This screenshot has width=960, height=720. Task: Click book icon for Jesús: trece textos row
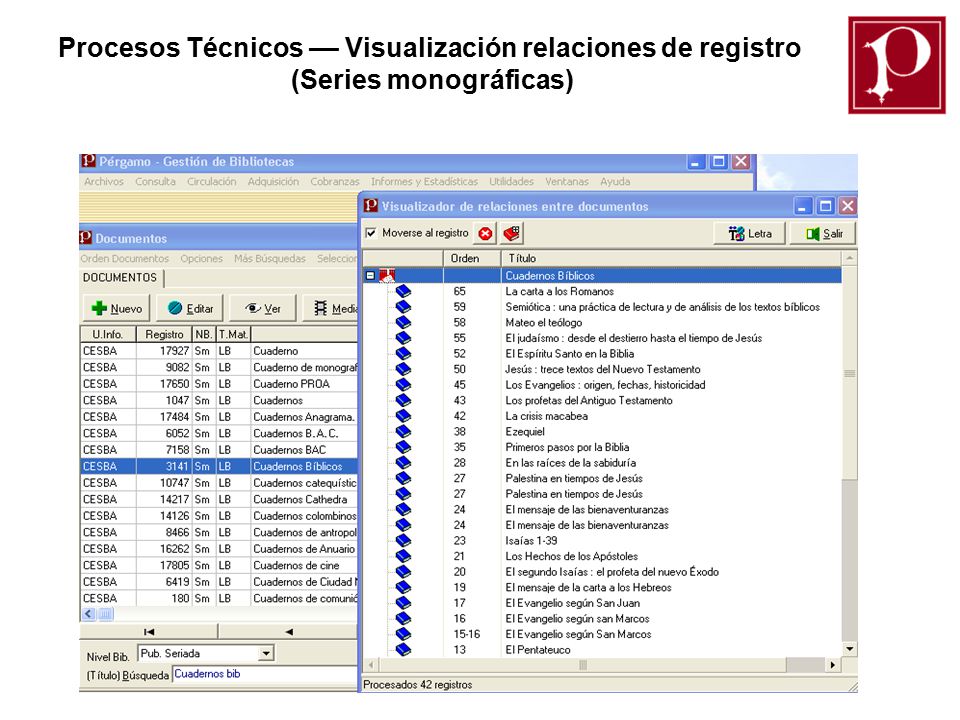pos(403,369)
